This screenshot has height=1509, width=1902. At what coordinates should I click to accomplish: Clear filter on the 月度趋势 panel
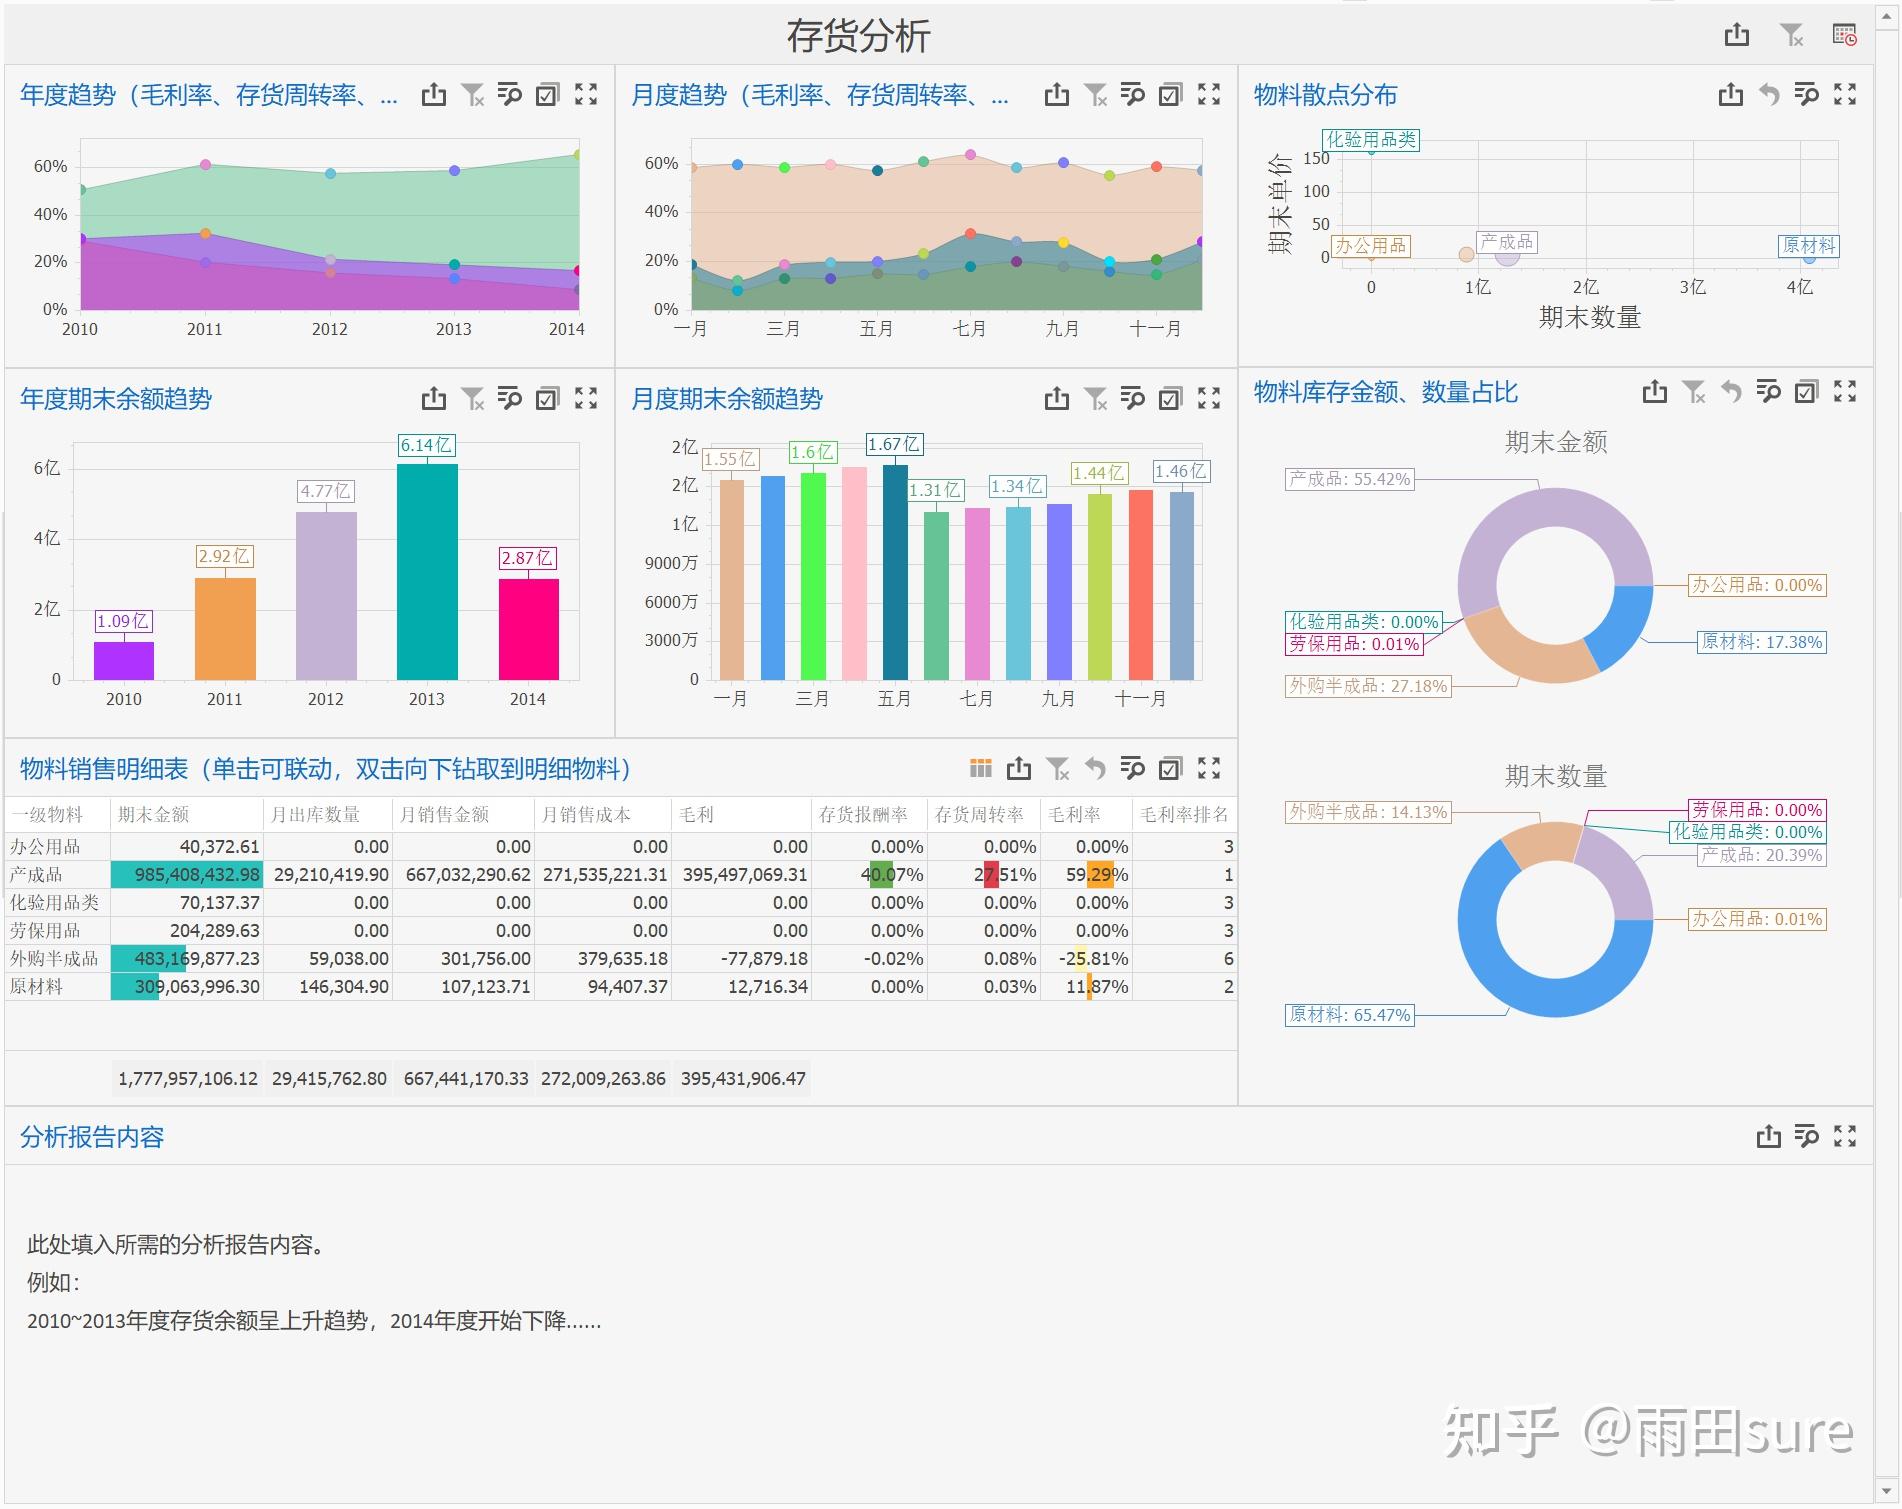pos(1095,95)
